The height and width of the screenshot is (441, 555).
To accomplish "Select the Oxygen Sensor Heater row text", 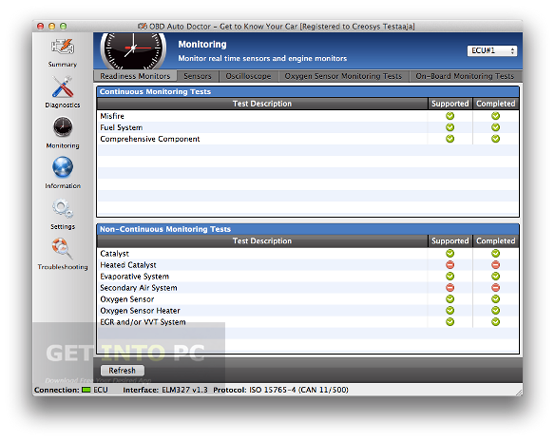I will click(140, 311).
